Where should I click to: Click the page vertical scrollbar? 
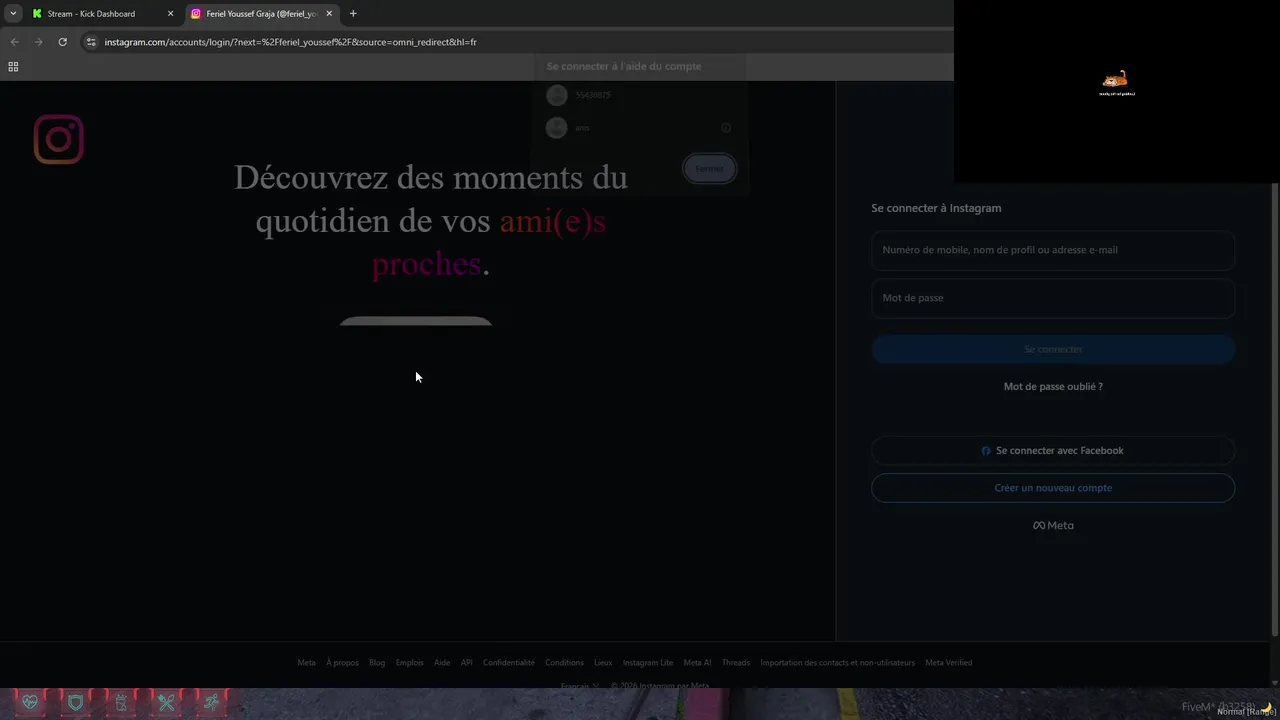1274,410
